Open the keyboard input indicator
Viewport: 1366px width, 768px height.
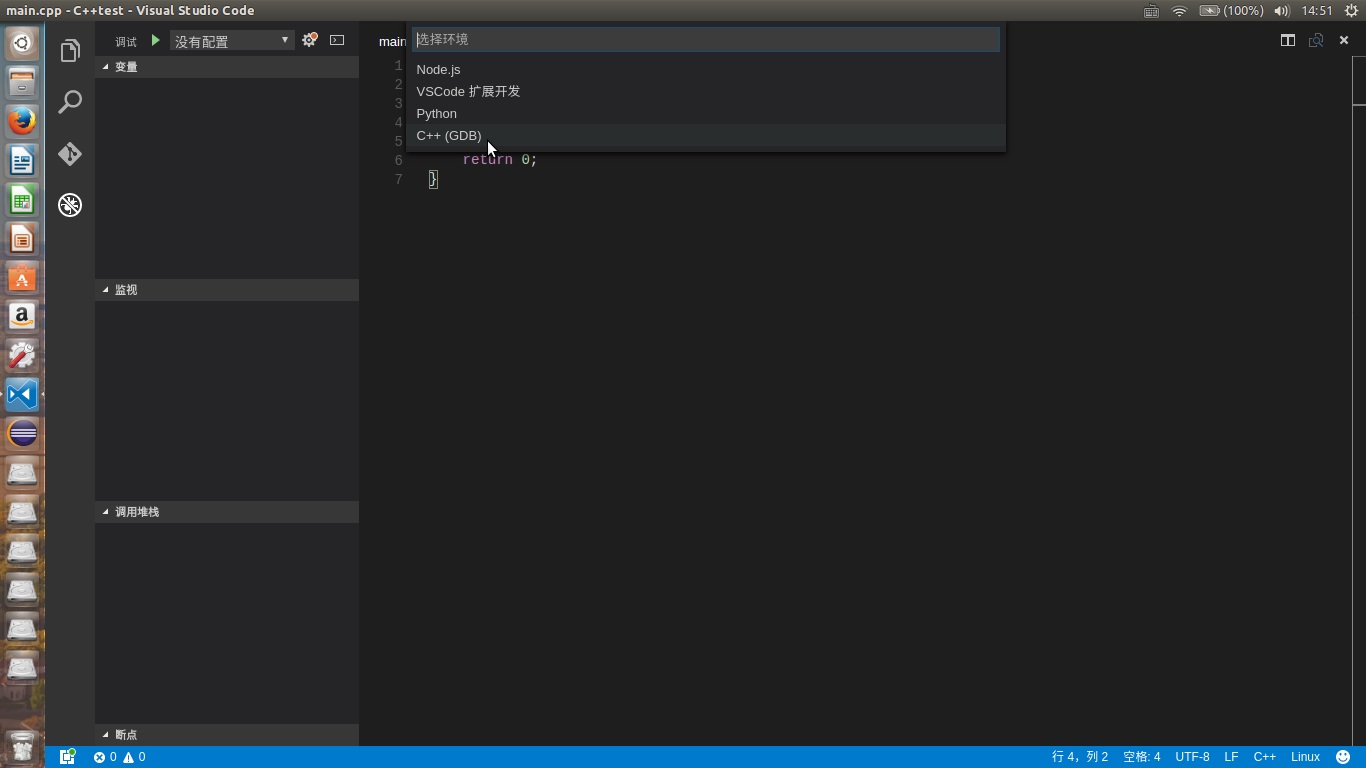[1152, 11]
